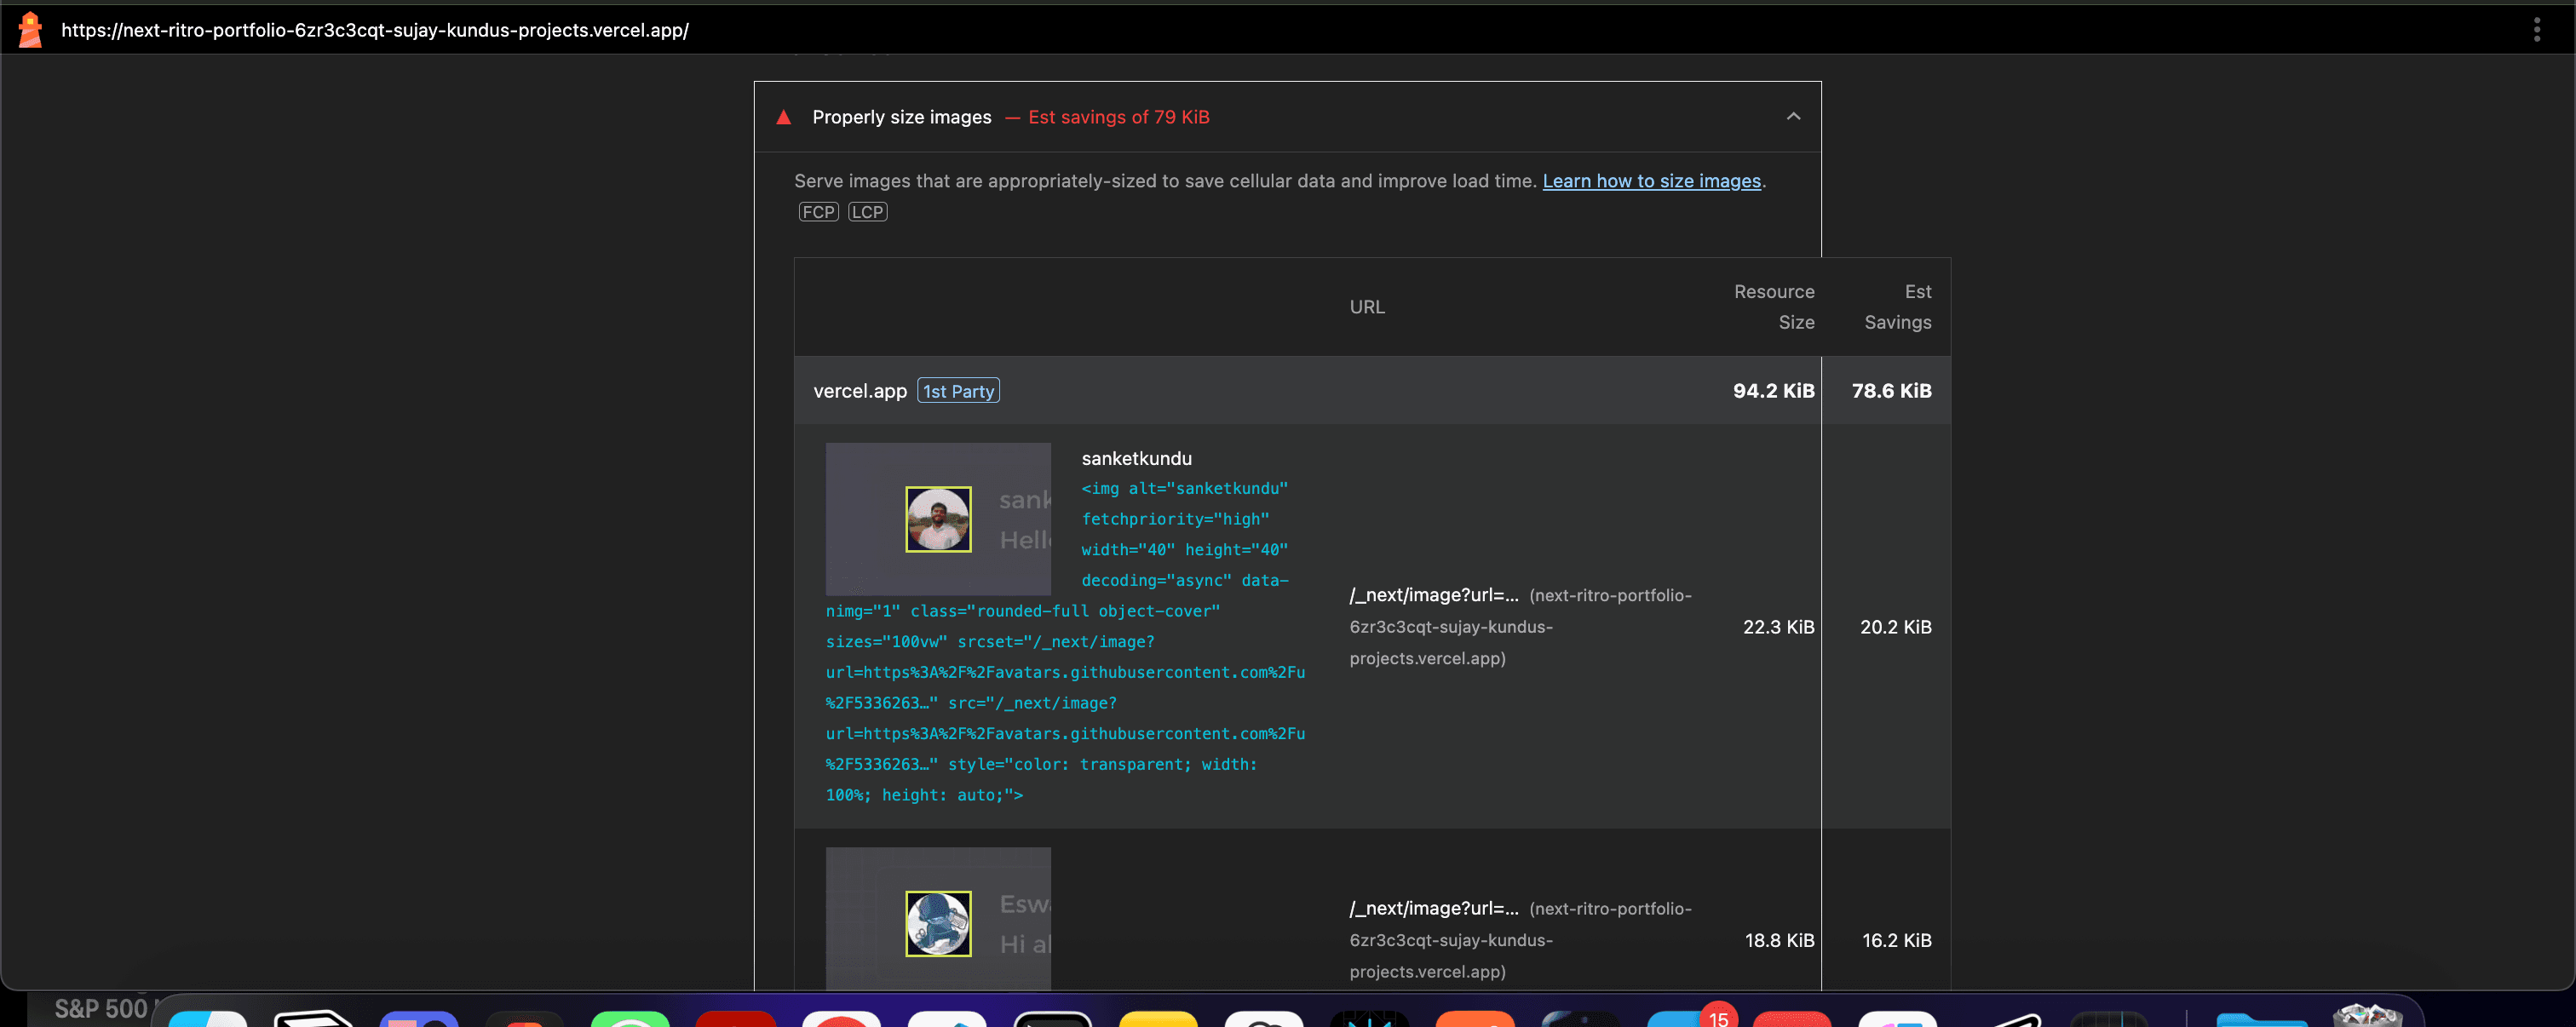
Task: Click the second avatar screenshot thumbnail
Action: 938,921
